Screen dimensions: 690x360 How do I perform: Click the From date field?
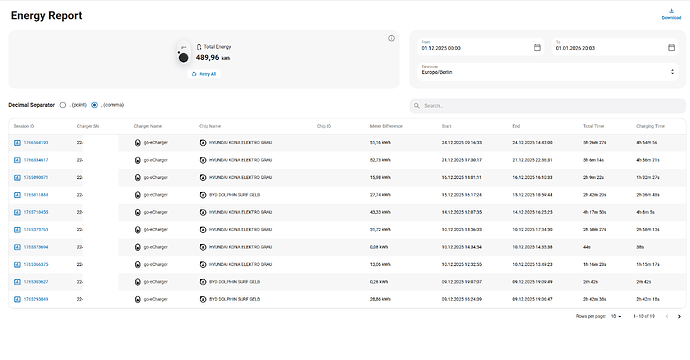[x=481, y=47]
